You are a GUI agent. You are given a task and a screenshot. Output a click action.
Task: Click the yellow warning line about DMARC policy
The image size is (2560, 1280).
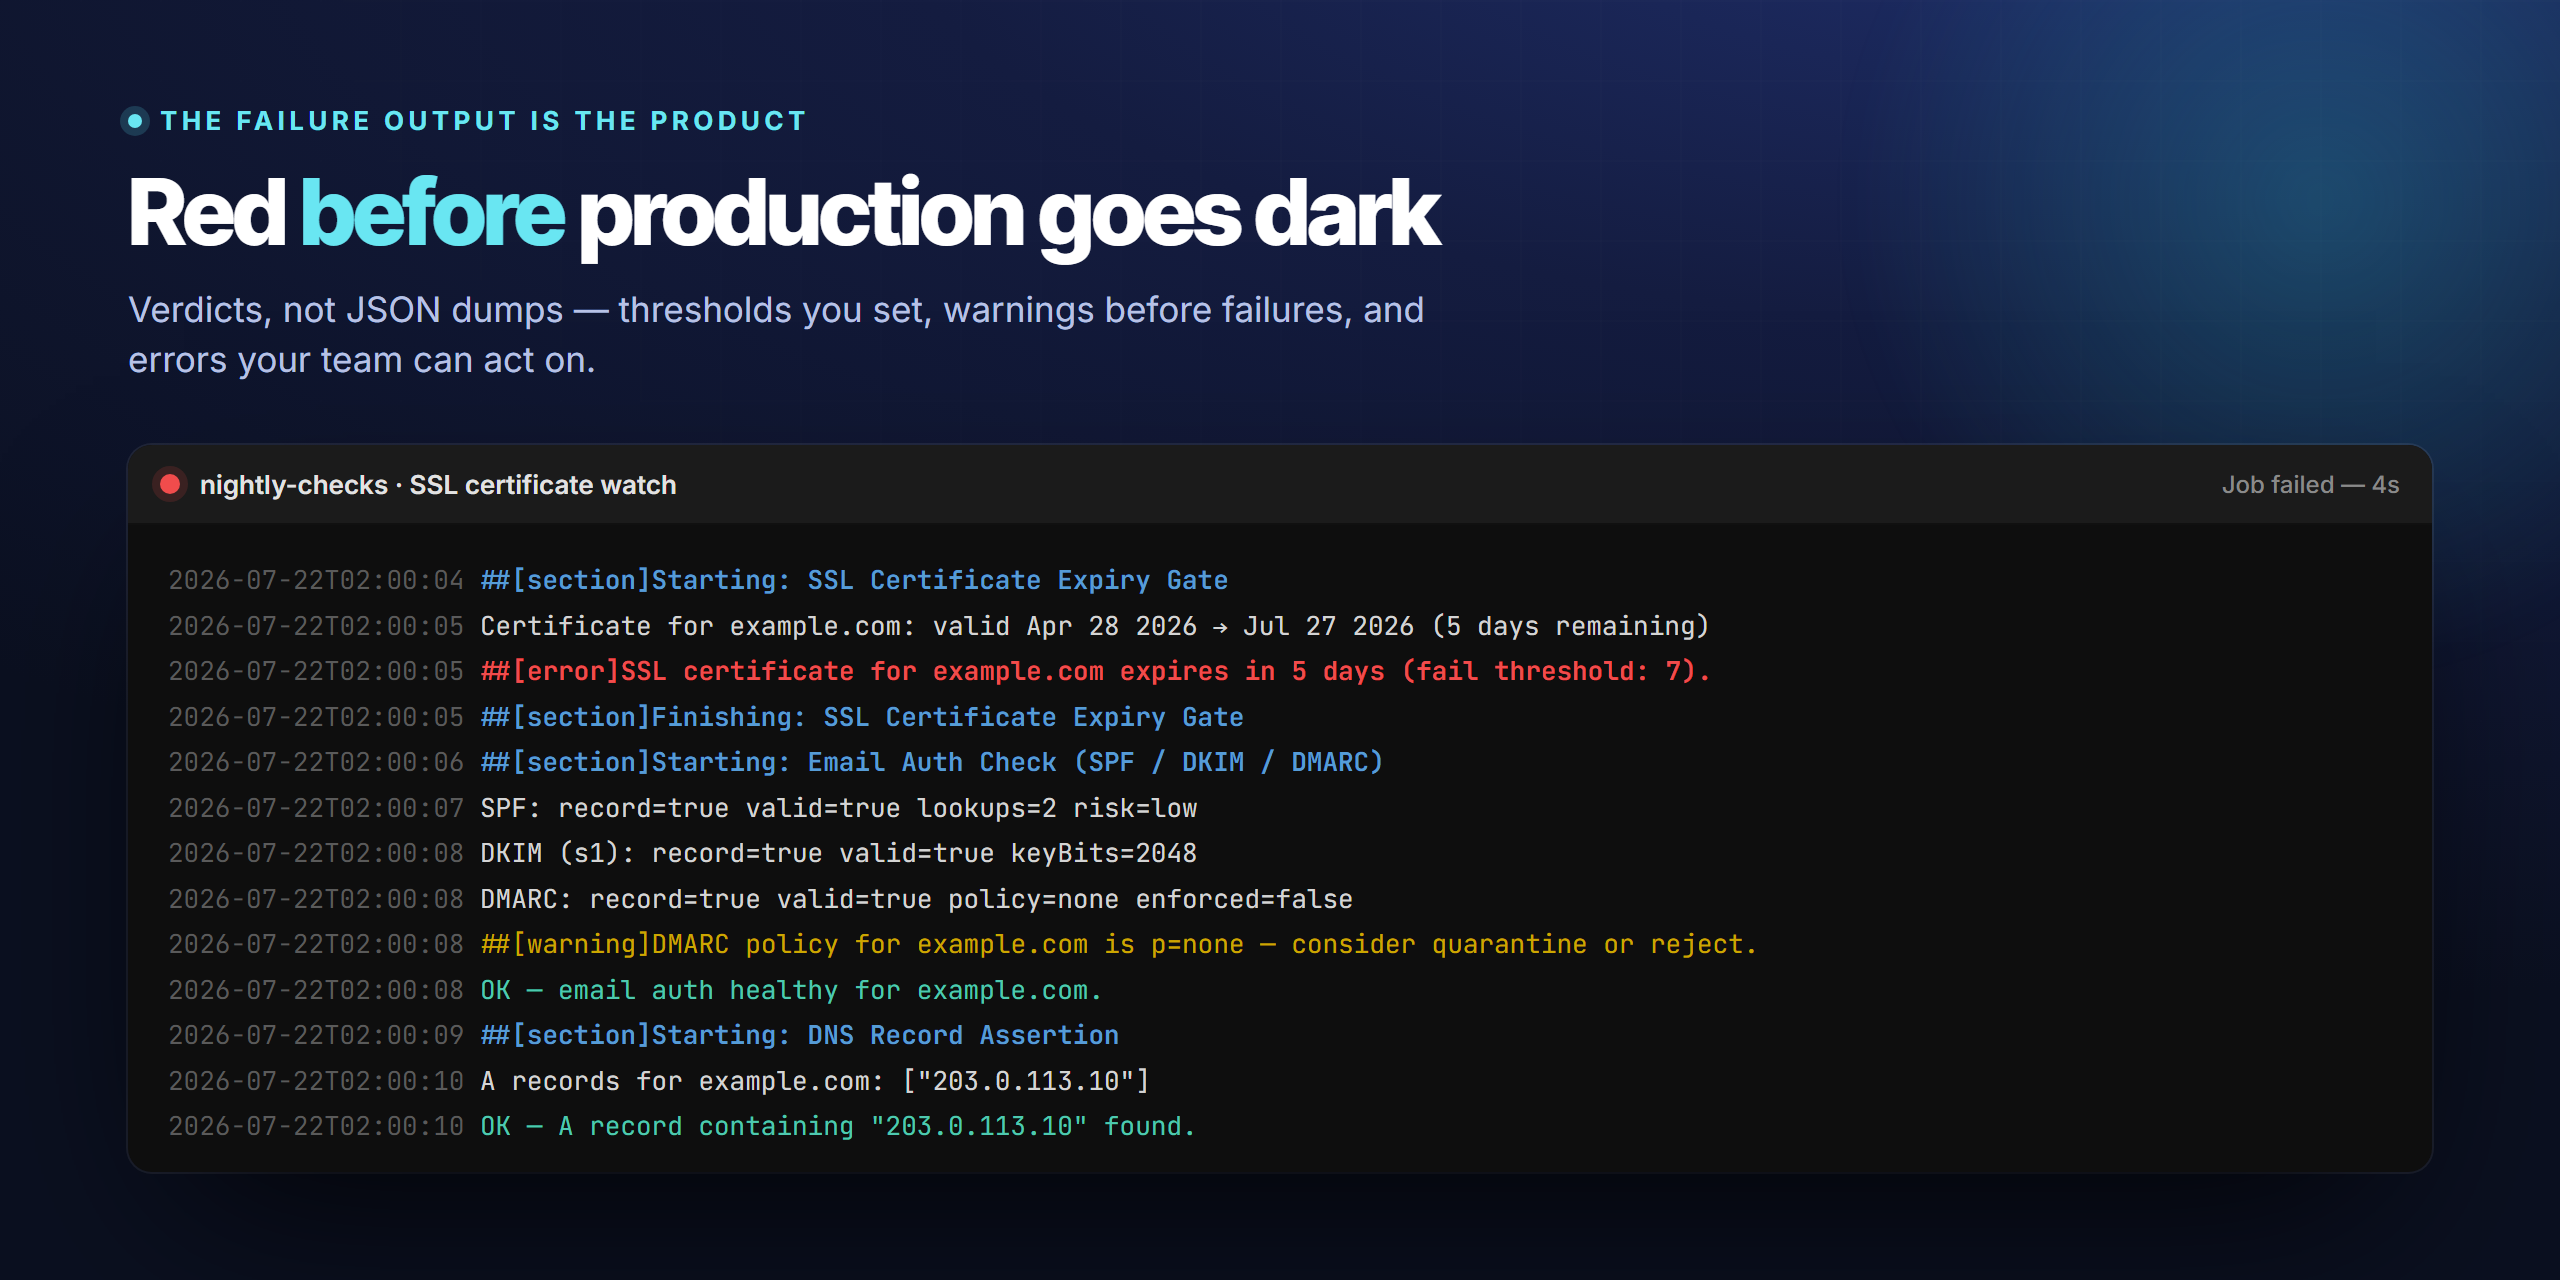tap(1118, 944)
